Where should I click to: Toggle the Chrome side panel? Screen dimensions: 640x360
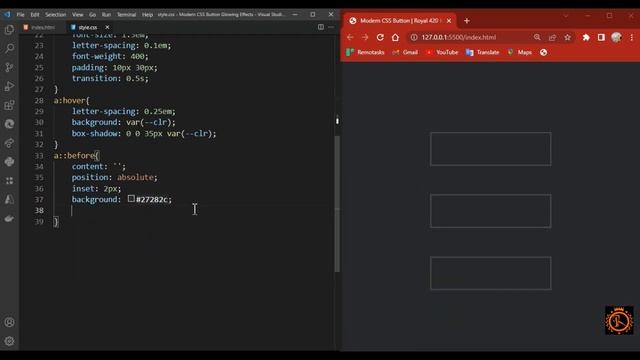click(601, 37)
